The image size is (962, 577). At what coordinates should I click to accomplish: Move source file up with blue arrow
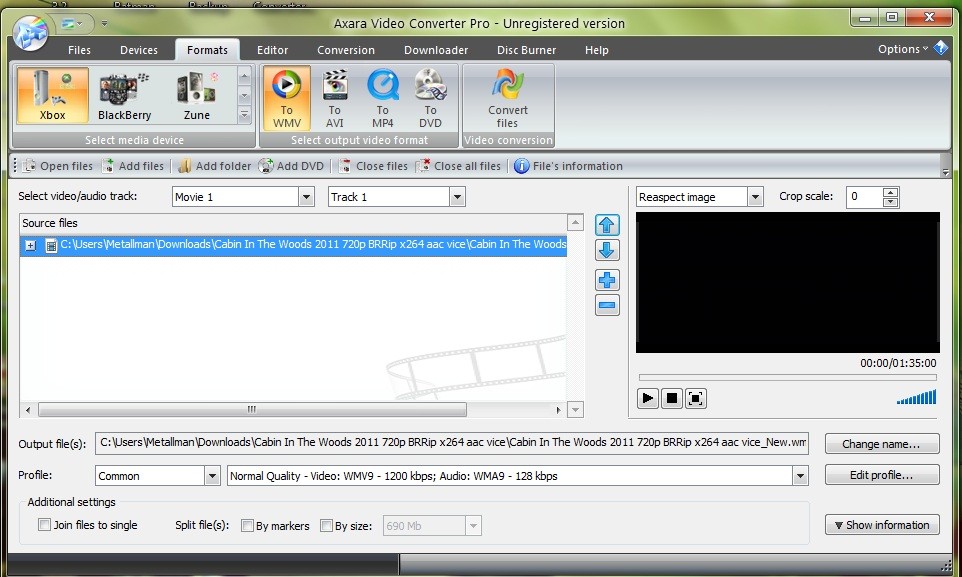click(x=607, y=225)
